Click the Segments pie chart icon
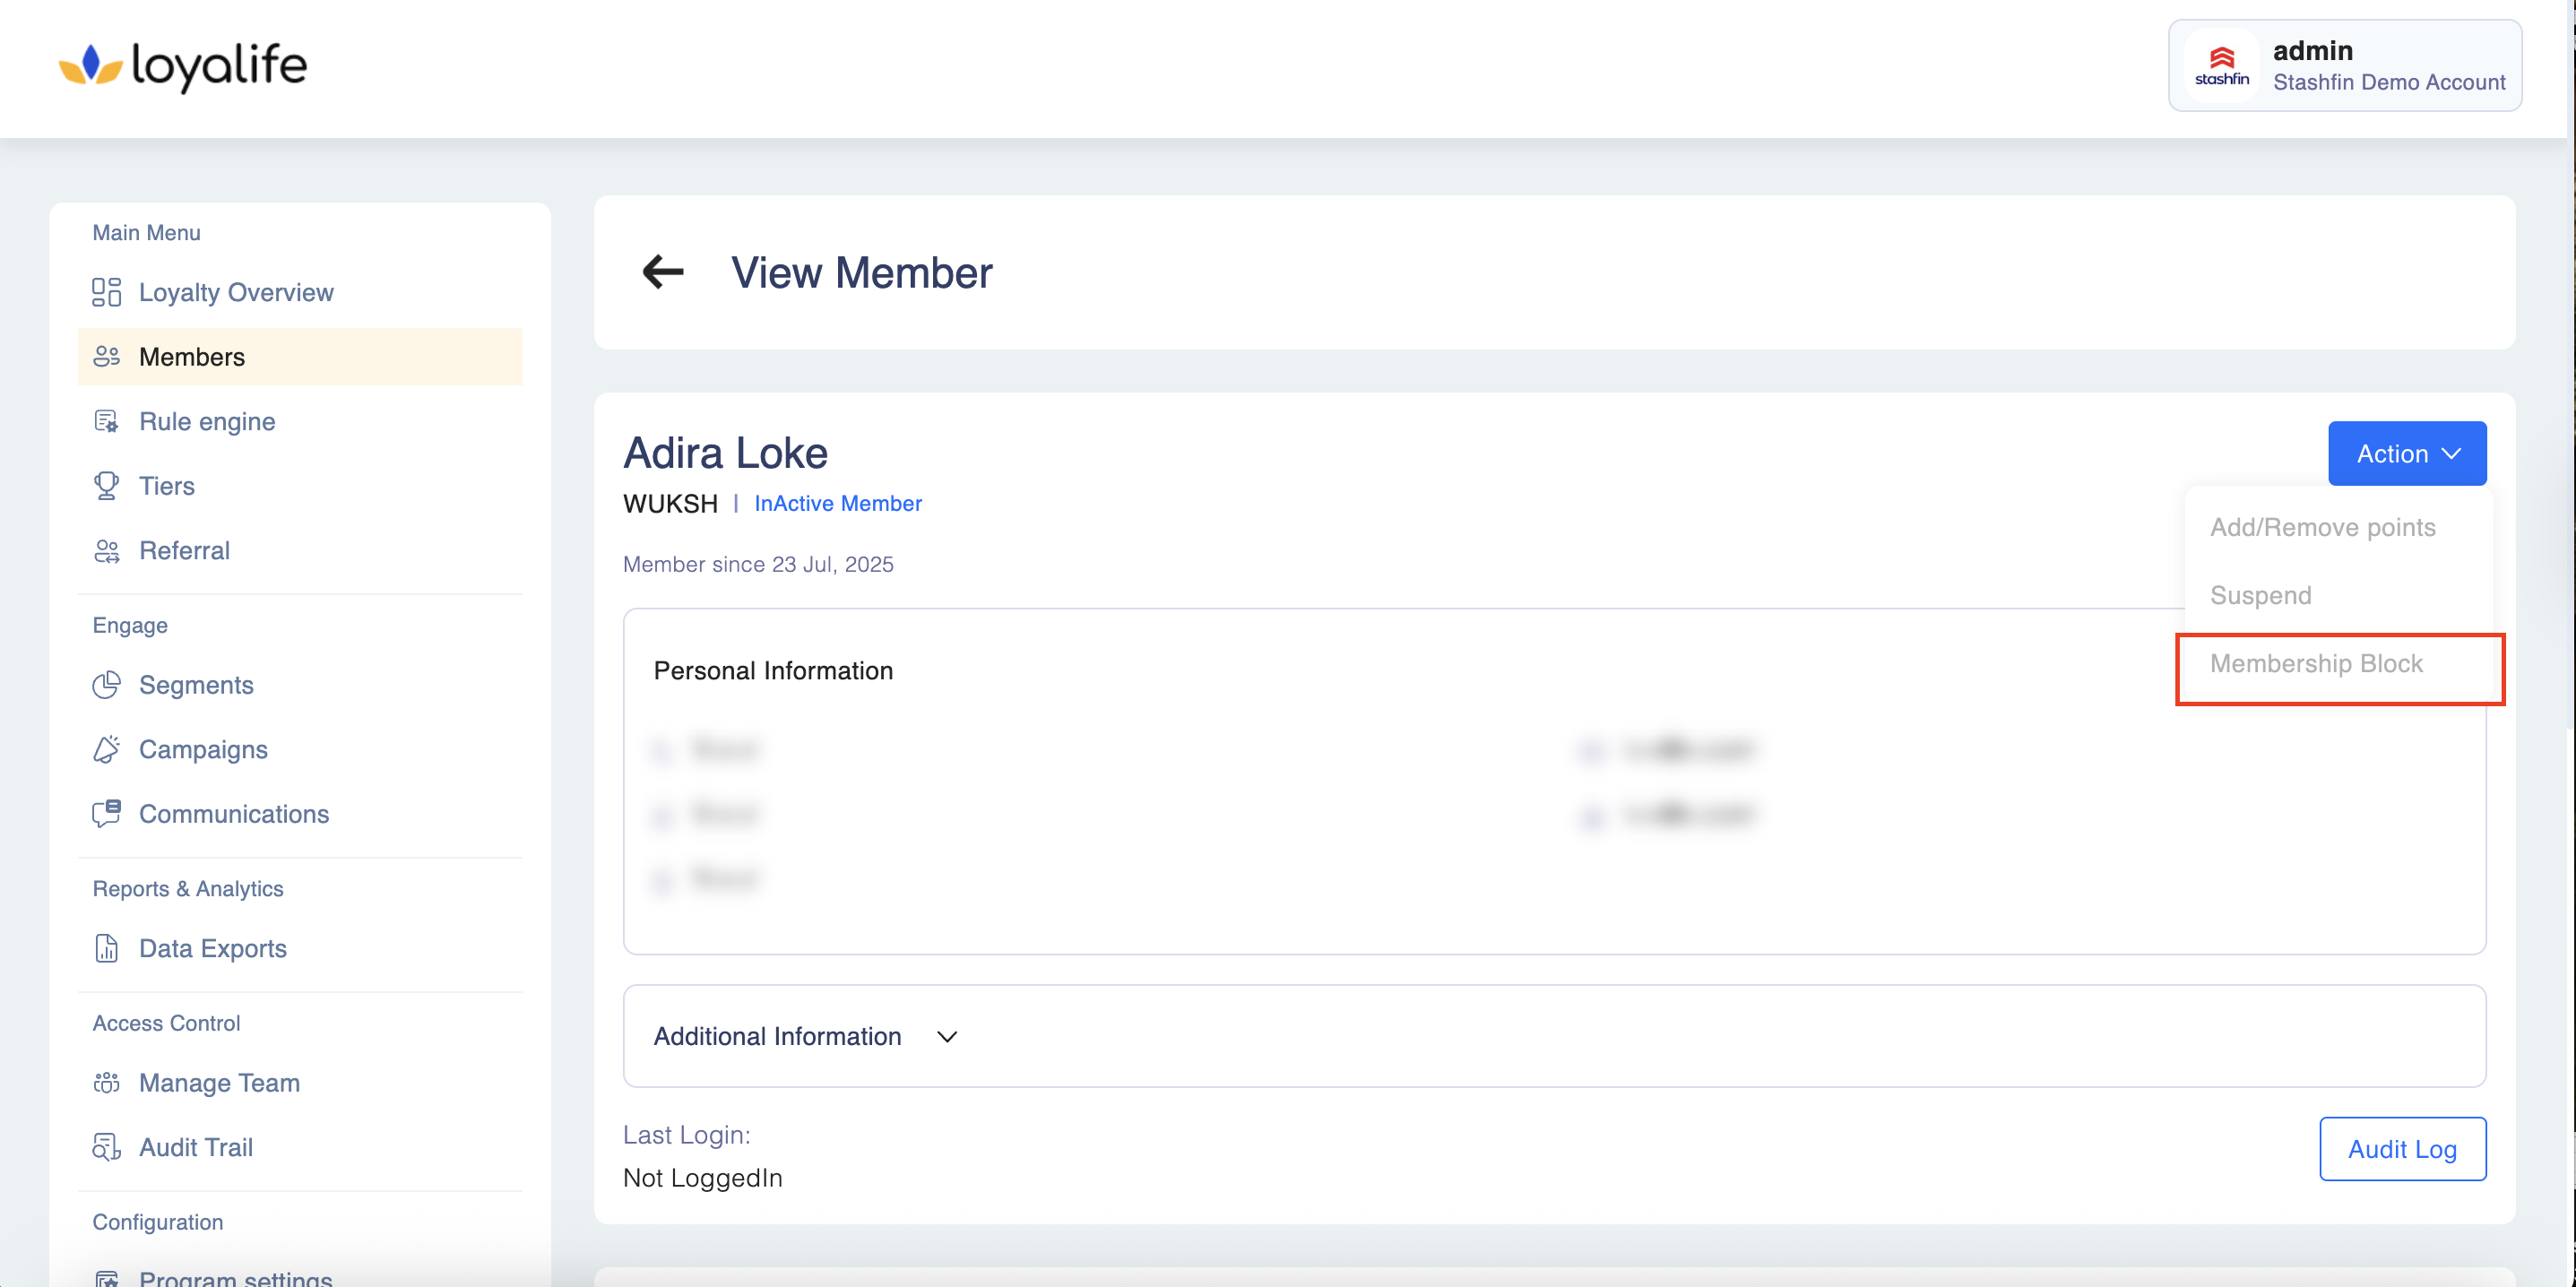Screen dimensions: 2576x1287 (106, 685)
